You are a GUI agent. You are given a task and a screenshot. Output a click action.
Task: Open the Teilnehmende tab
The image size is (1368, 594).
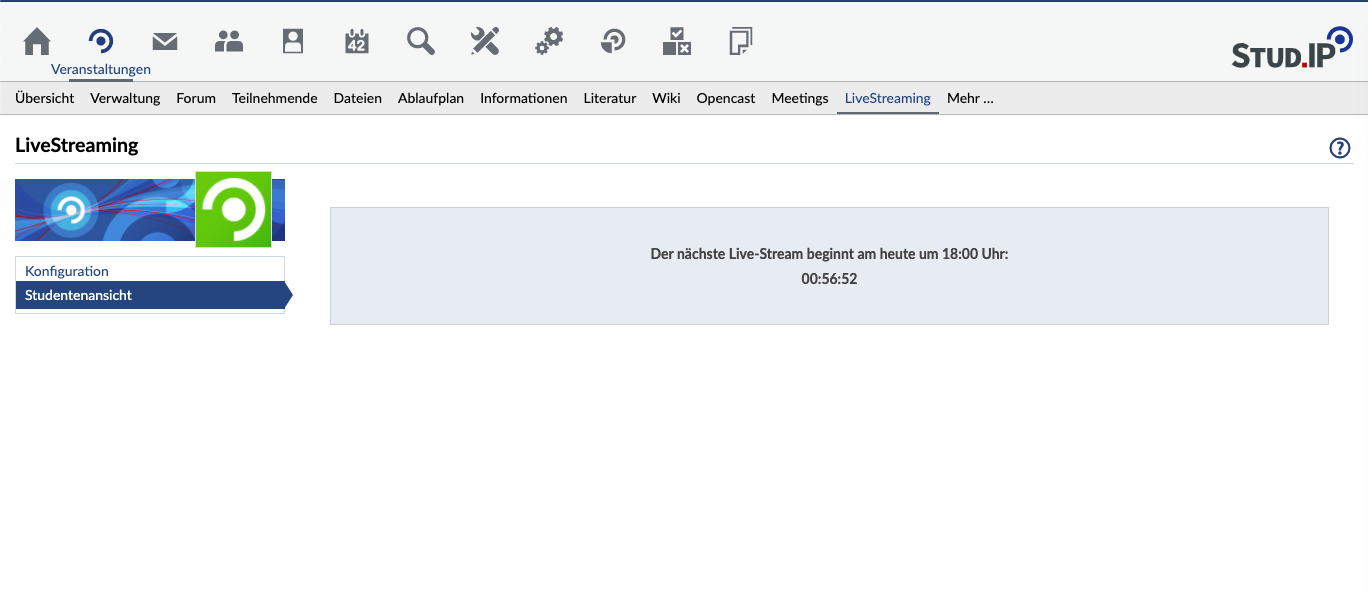coord(274,98)
